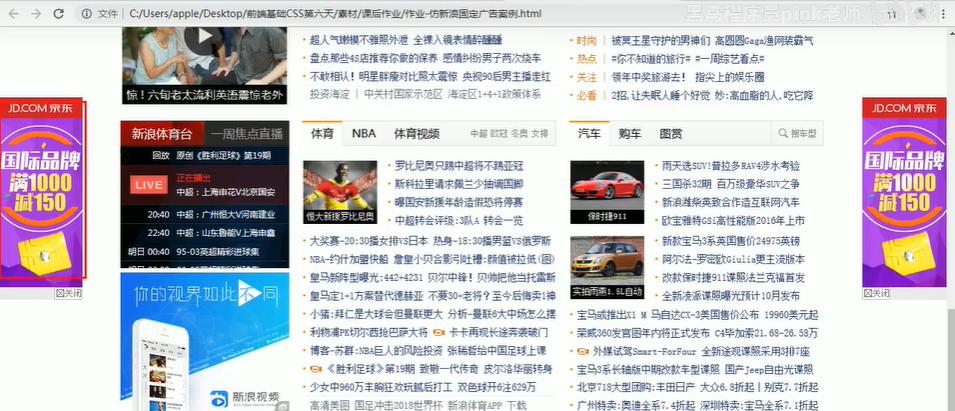This screenshot has height=411, width=955.
Task: Click the 中超 sub-link in sports header
Action: pyautogui.click(x=479, y=134)
